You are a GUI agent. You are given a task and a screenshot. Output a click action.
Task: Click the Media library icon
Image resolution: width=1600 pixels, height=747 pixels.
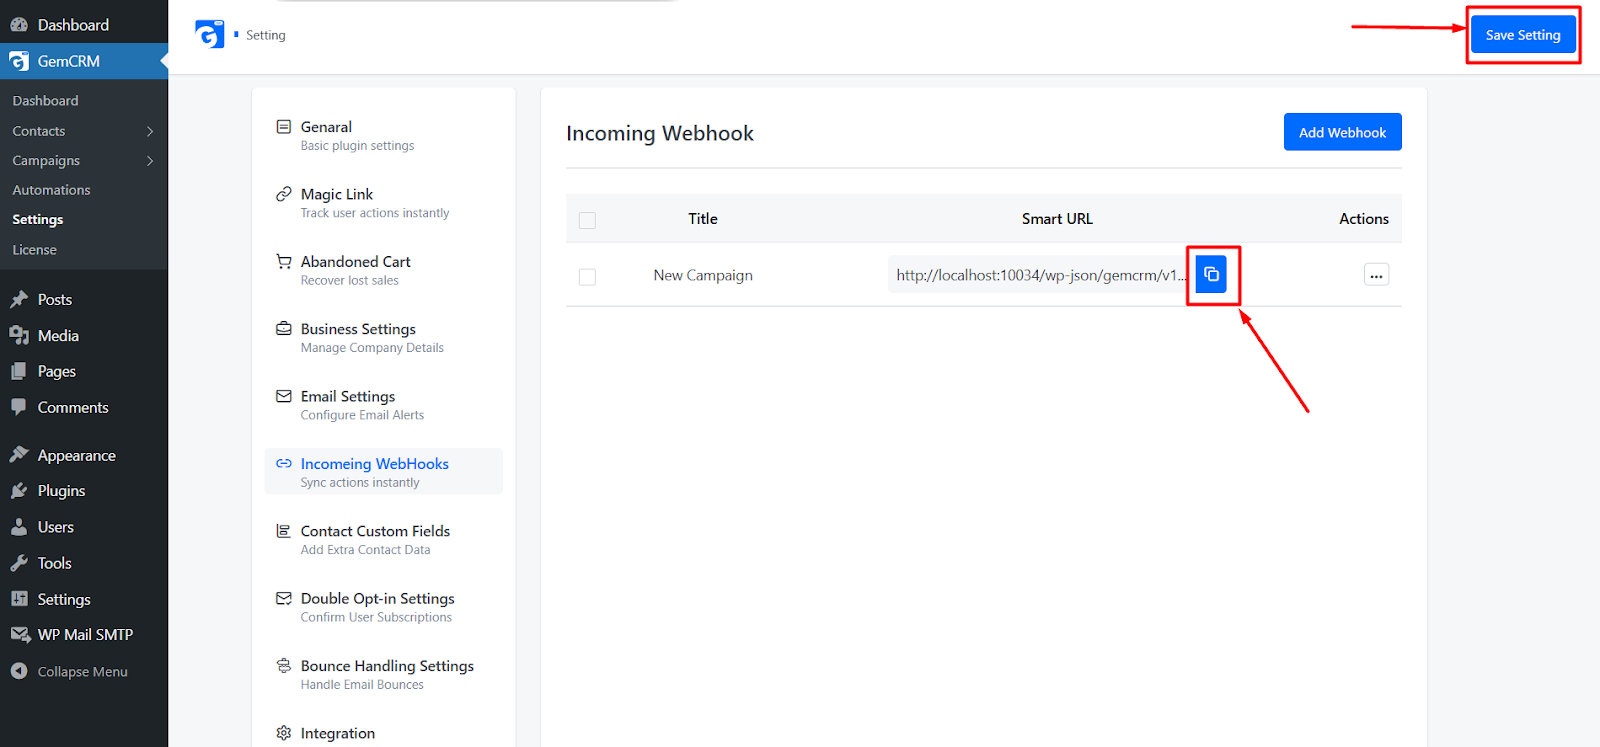pos(19,335)
